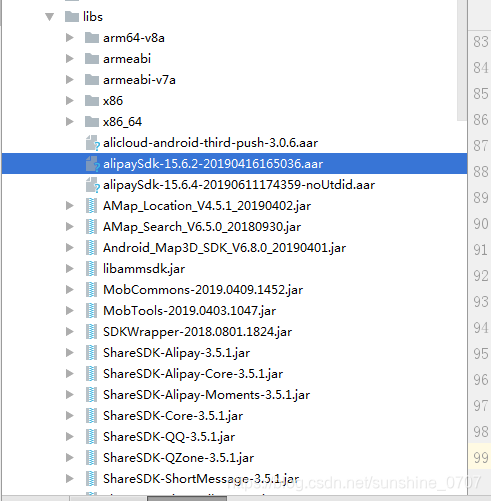The image size is (491, 501).
Task: Expand ShareSDK-Alipay-Core jar arrow
Action: point(69,374)
